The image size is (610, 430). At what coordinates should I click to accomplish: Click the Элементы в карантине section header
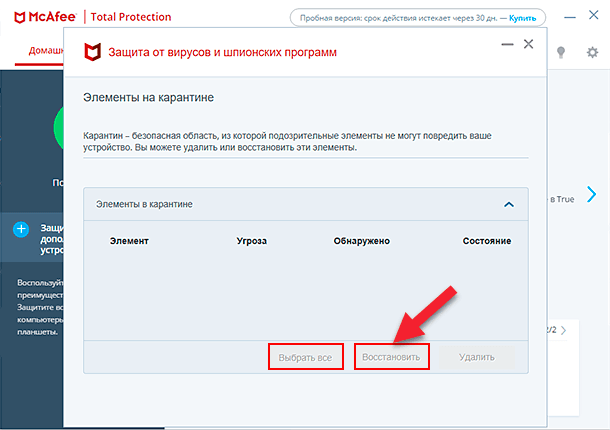pyautogui.click(x=306, y=204)
